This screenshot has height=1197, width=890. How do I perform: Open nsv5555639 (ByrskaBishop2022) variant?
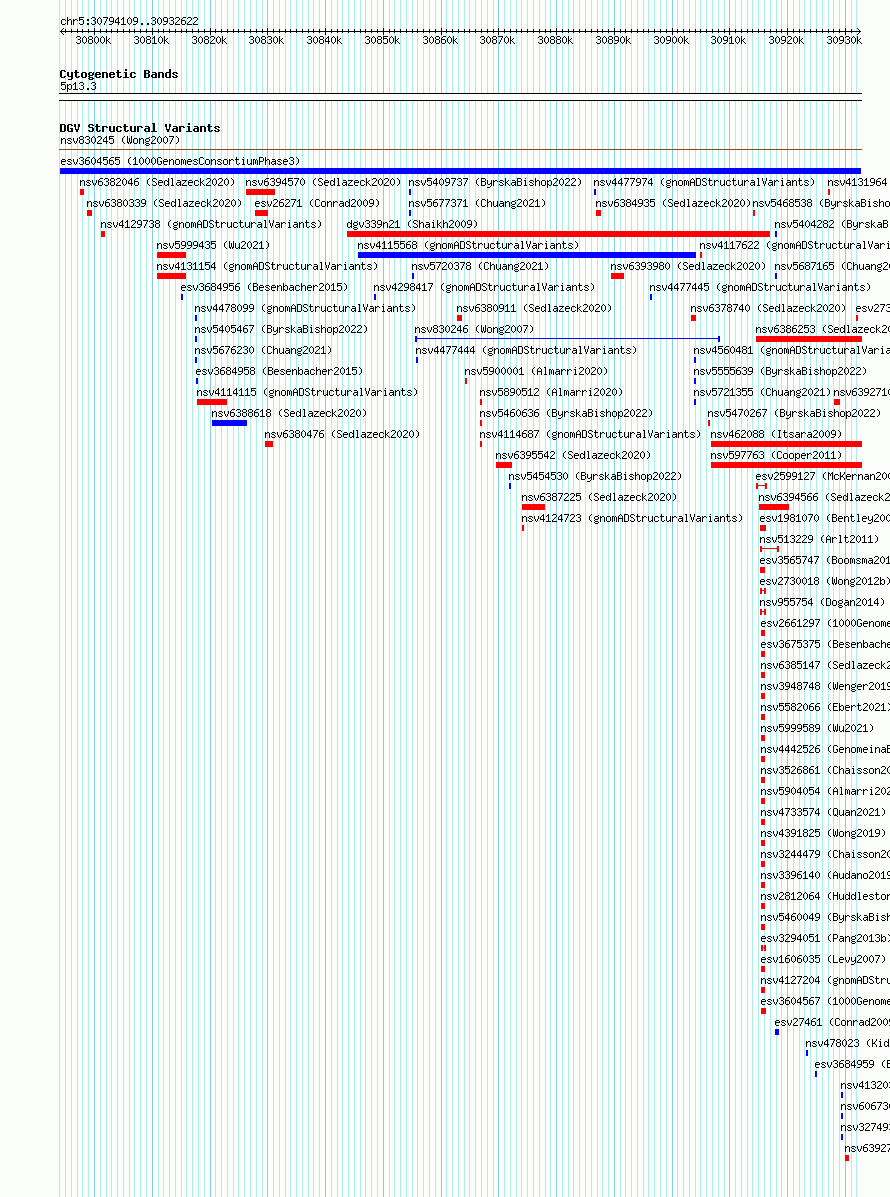pyautogui.click(x=780, y=371)
